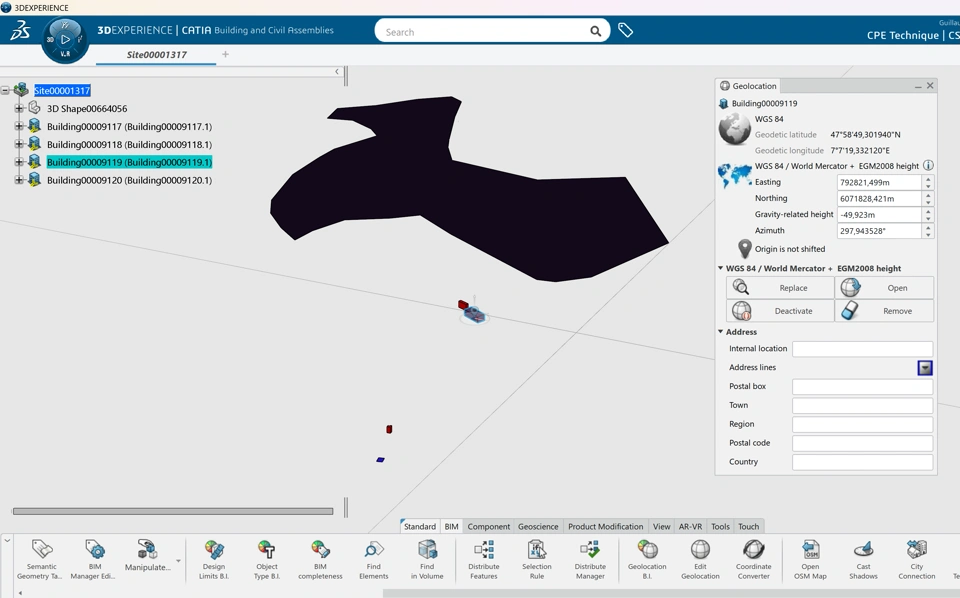Click the tag icon beside search
Screen dimensions: 960x598
tap(625, 30)
